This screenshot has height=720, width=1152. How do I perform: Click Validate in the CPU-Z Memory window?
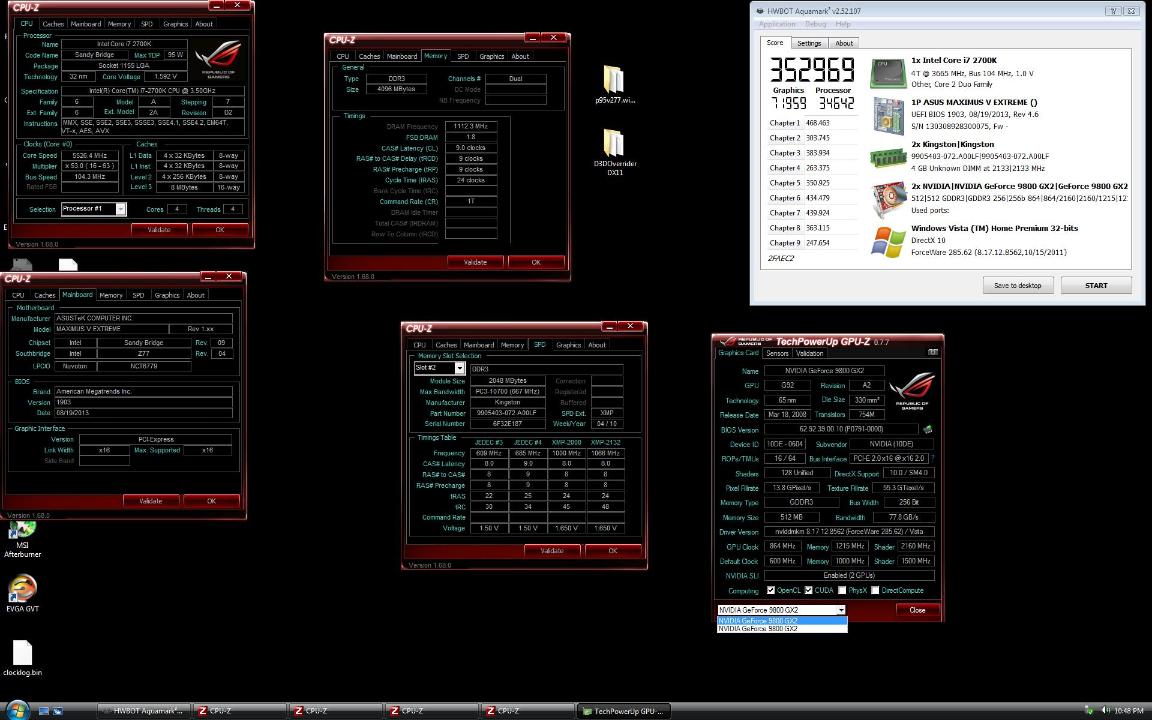point(475,262)
